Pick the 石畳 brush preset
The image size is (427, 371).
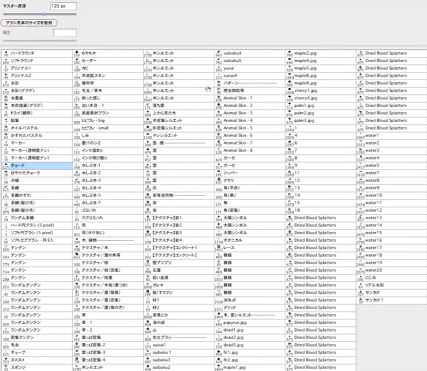(179, 270)
